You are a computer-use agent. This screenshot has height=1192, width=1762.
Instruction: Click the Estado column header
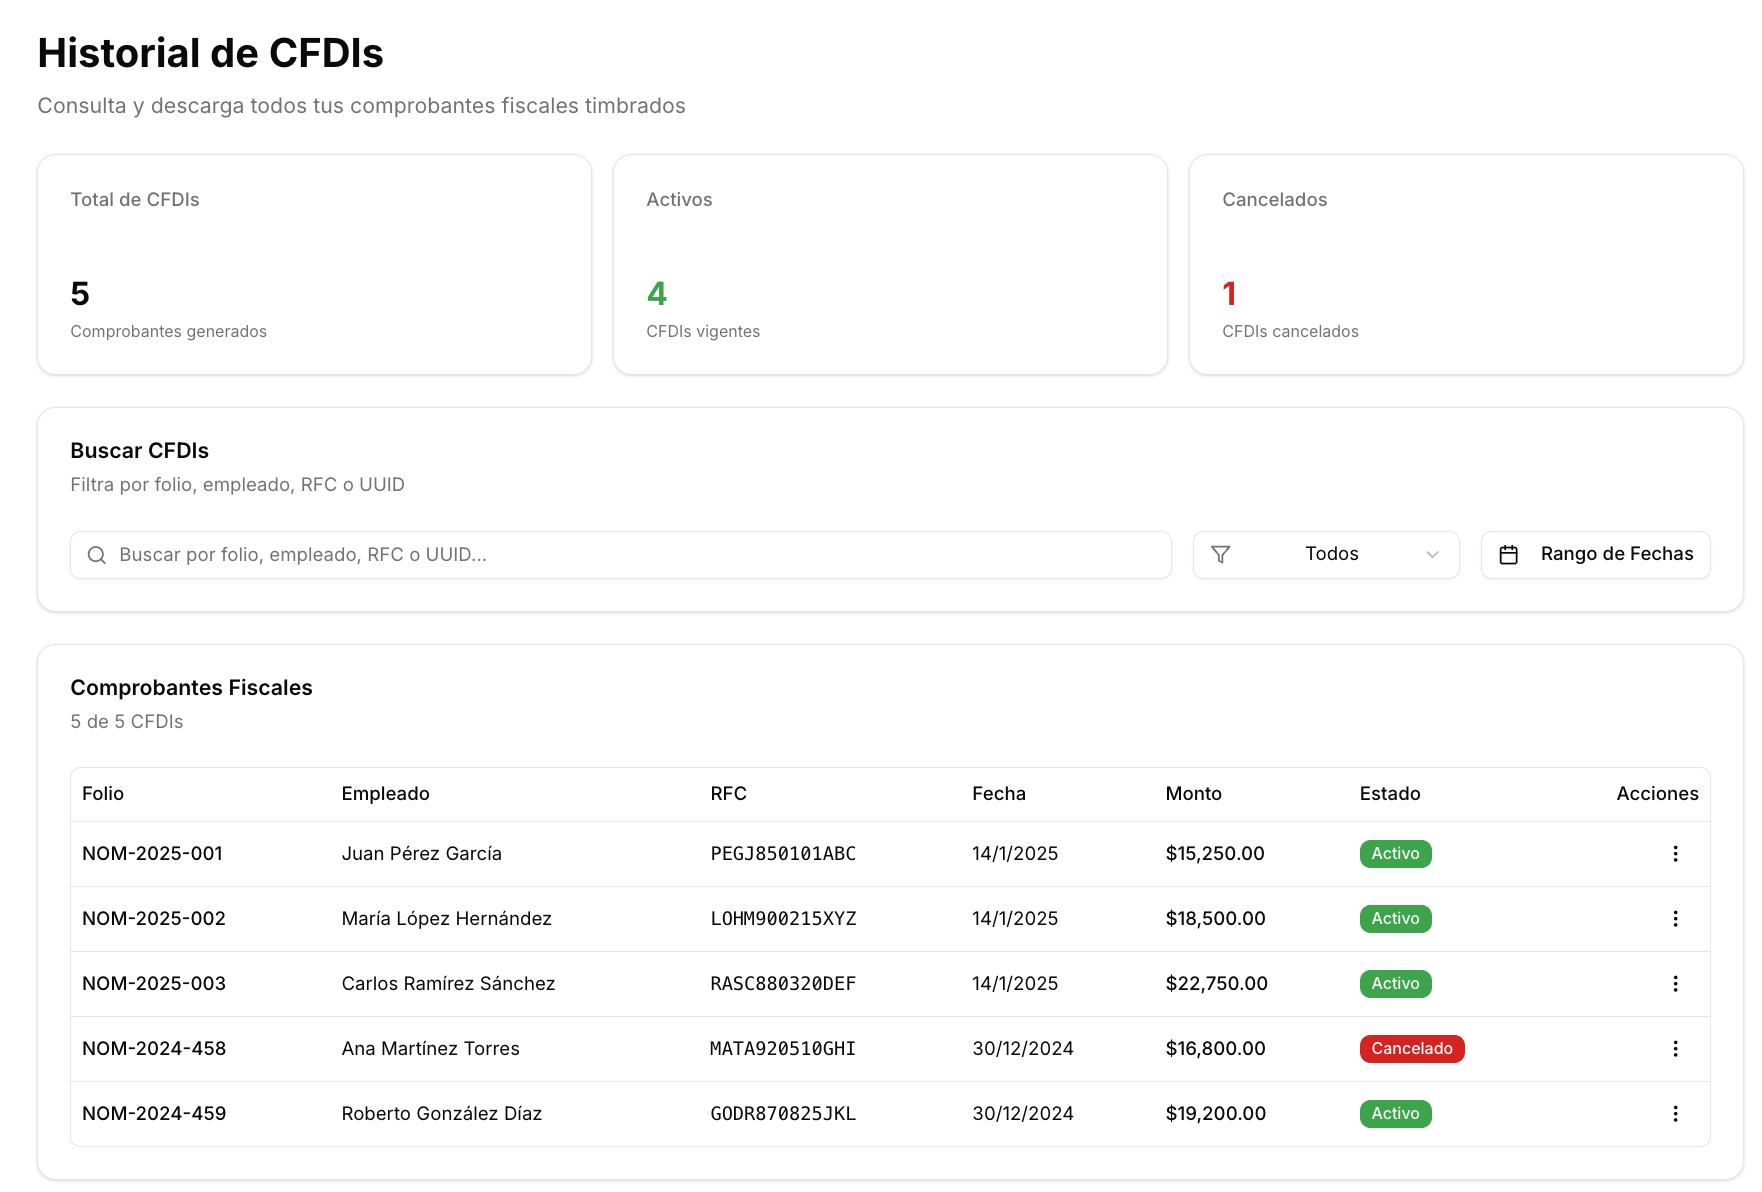(x=1389, y=794)
